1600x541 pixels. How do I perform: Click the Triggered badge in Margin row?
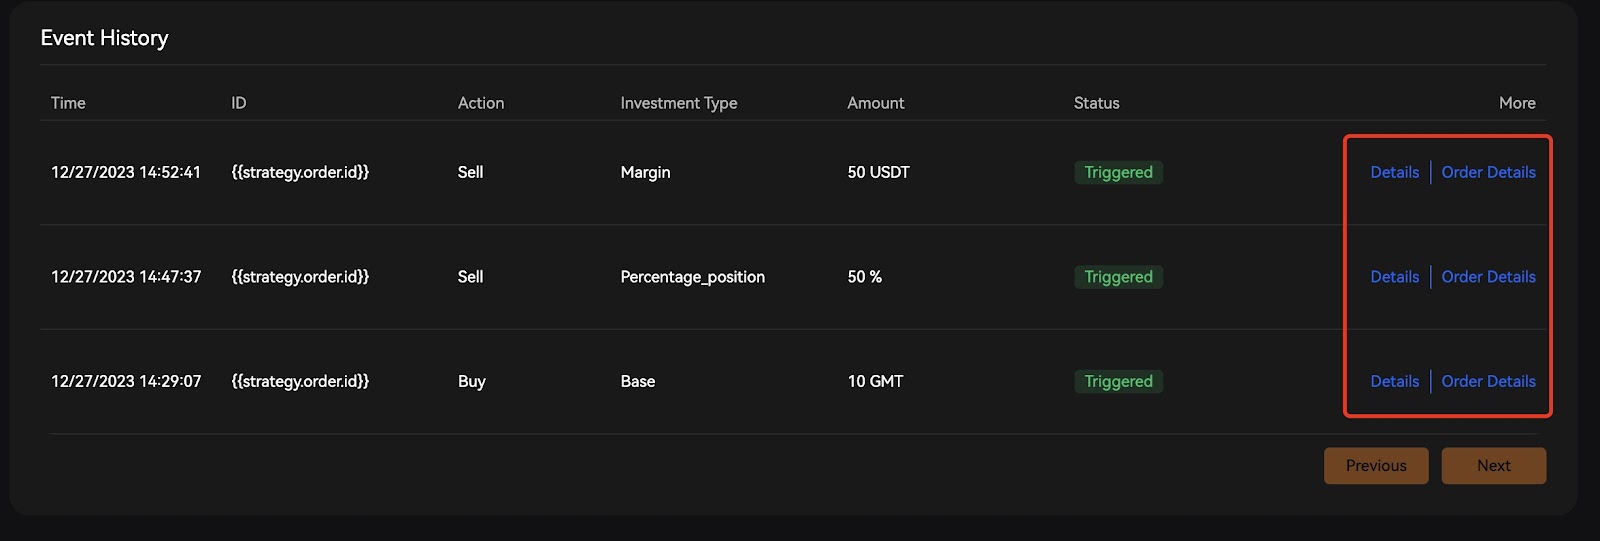pos(1118,172)
